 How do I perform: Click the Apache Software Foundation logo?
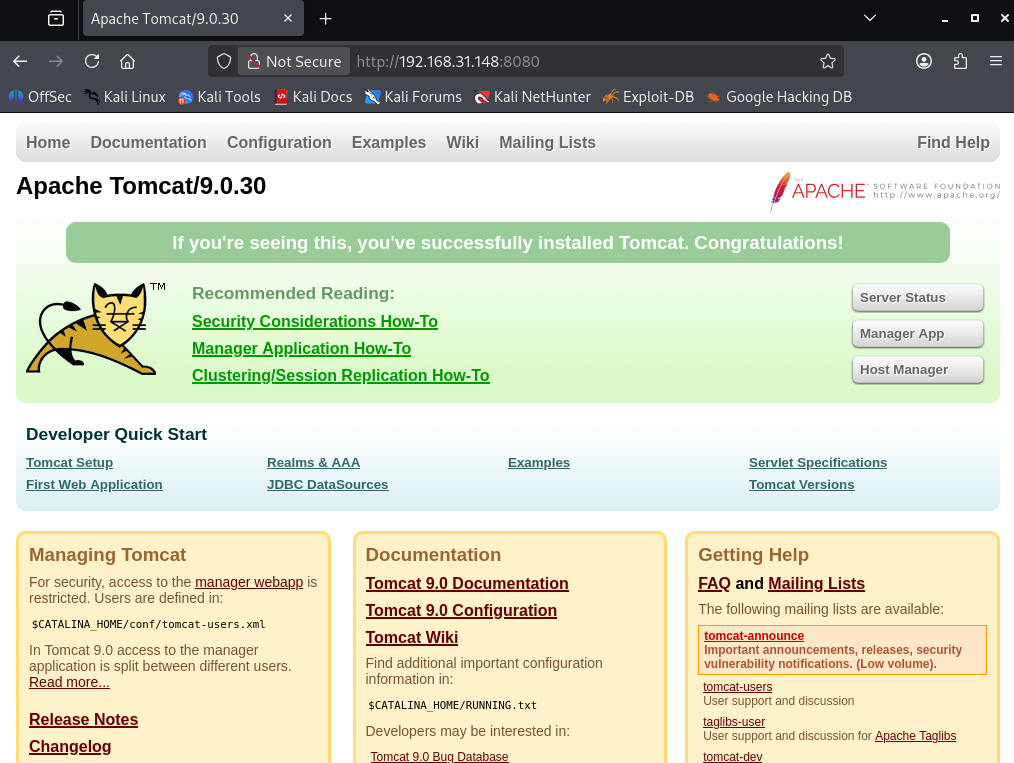pyautogui.click(x=884, y=190)
